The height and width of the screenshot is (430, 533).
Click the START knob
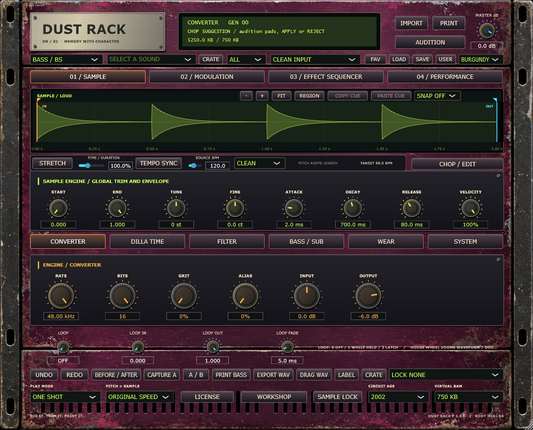(58, 208)
